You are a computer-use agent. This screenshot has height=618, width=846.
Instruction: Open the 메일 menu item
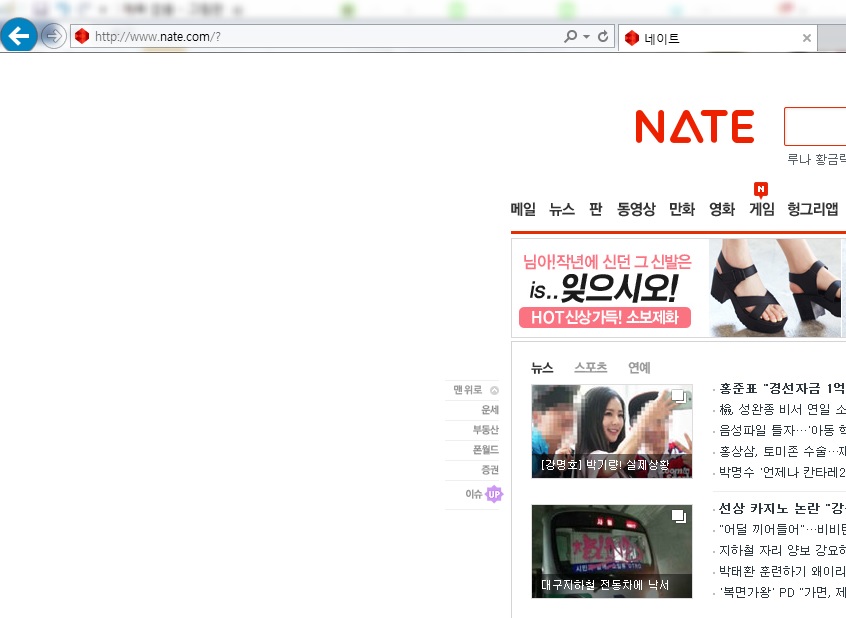click(523, 209)
